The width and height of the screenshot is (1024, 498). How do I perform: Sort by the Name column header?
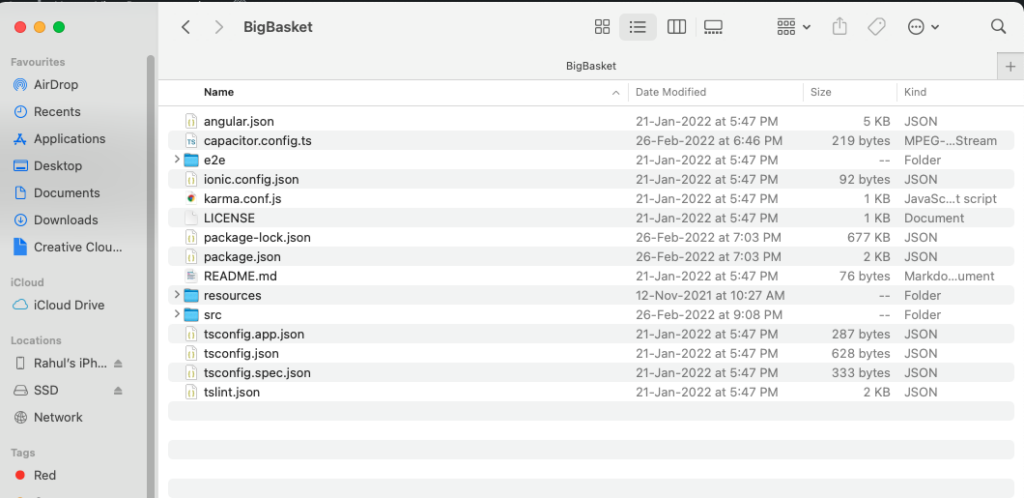(219, 92)
